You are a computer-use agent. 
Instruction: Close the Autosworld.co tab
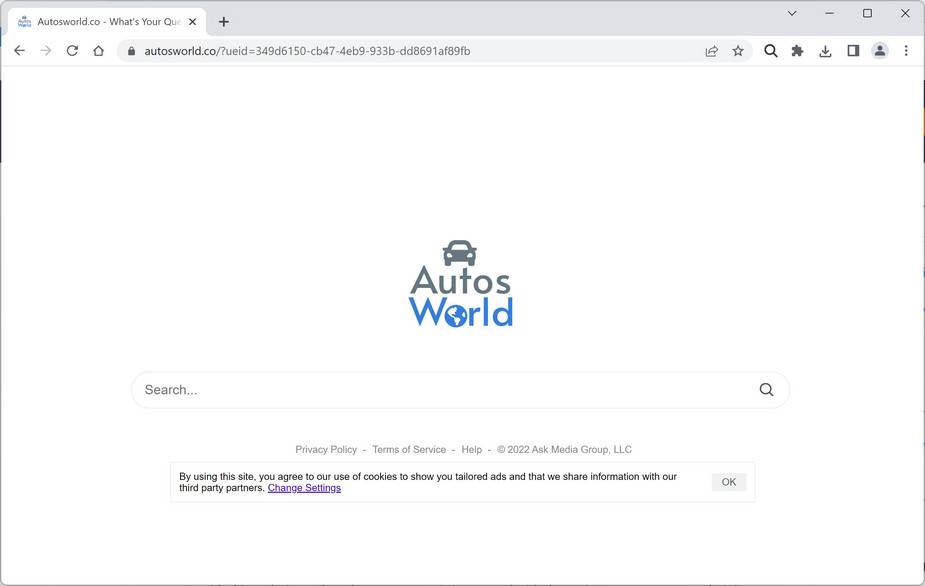coord(192,22)
